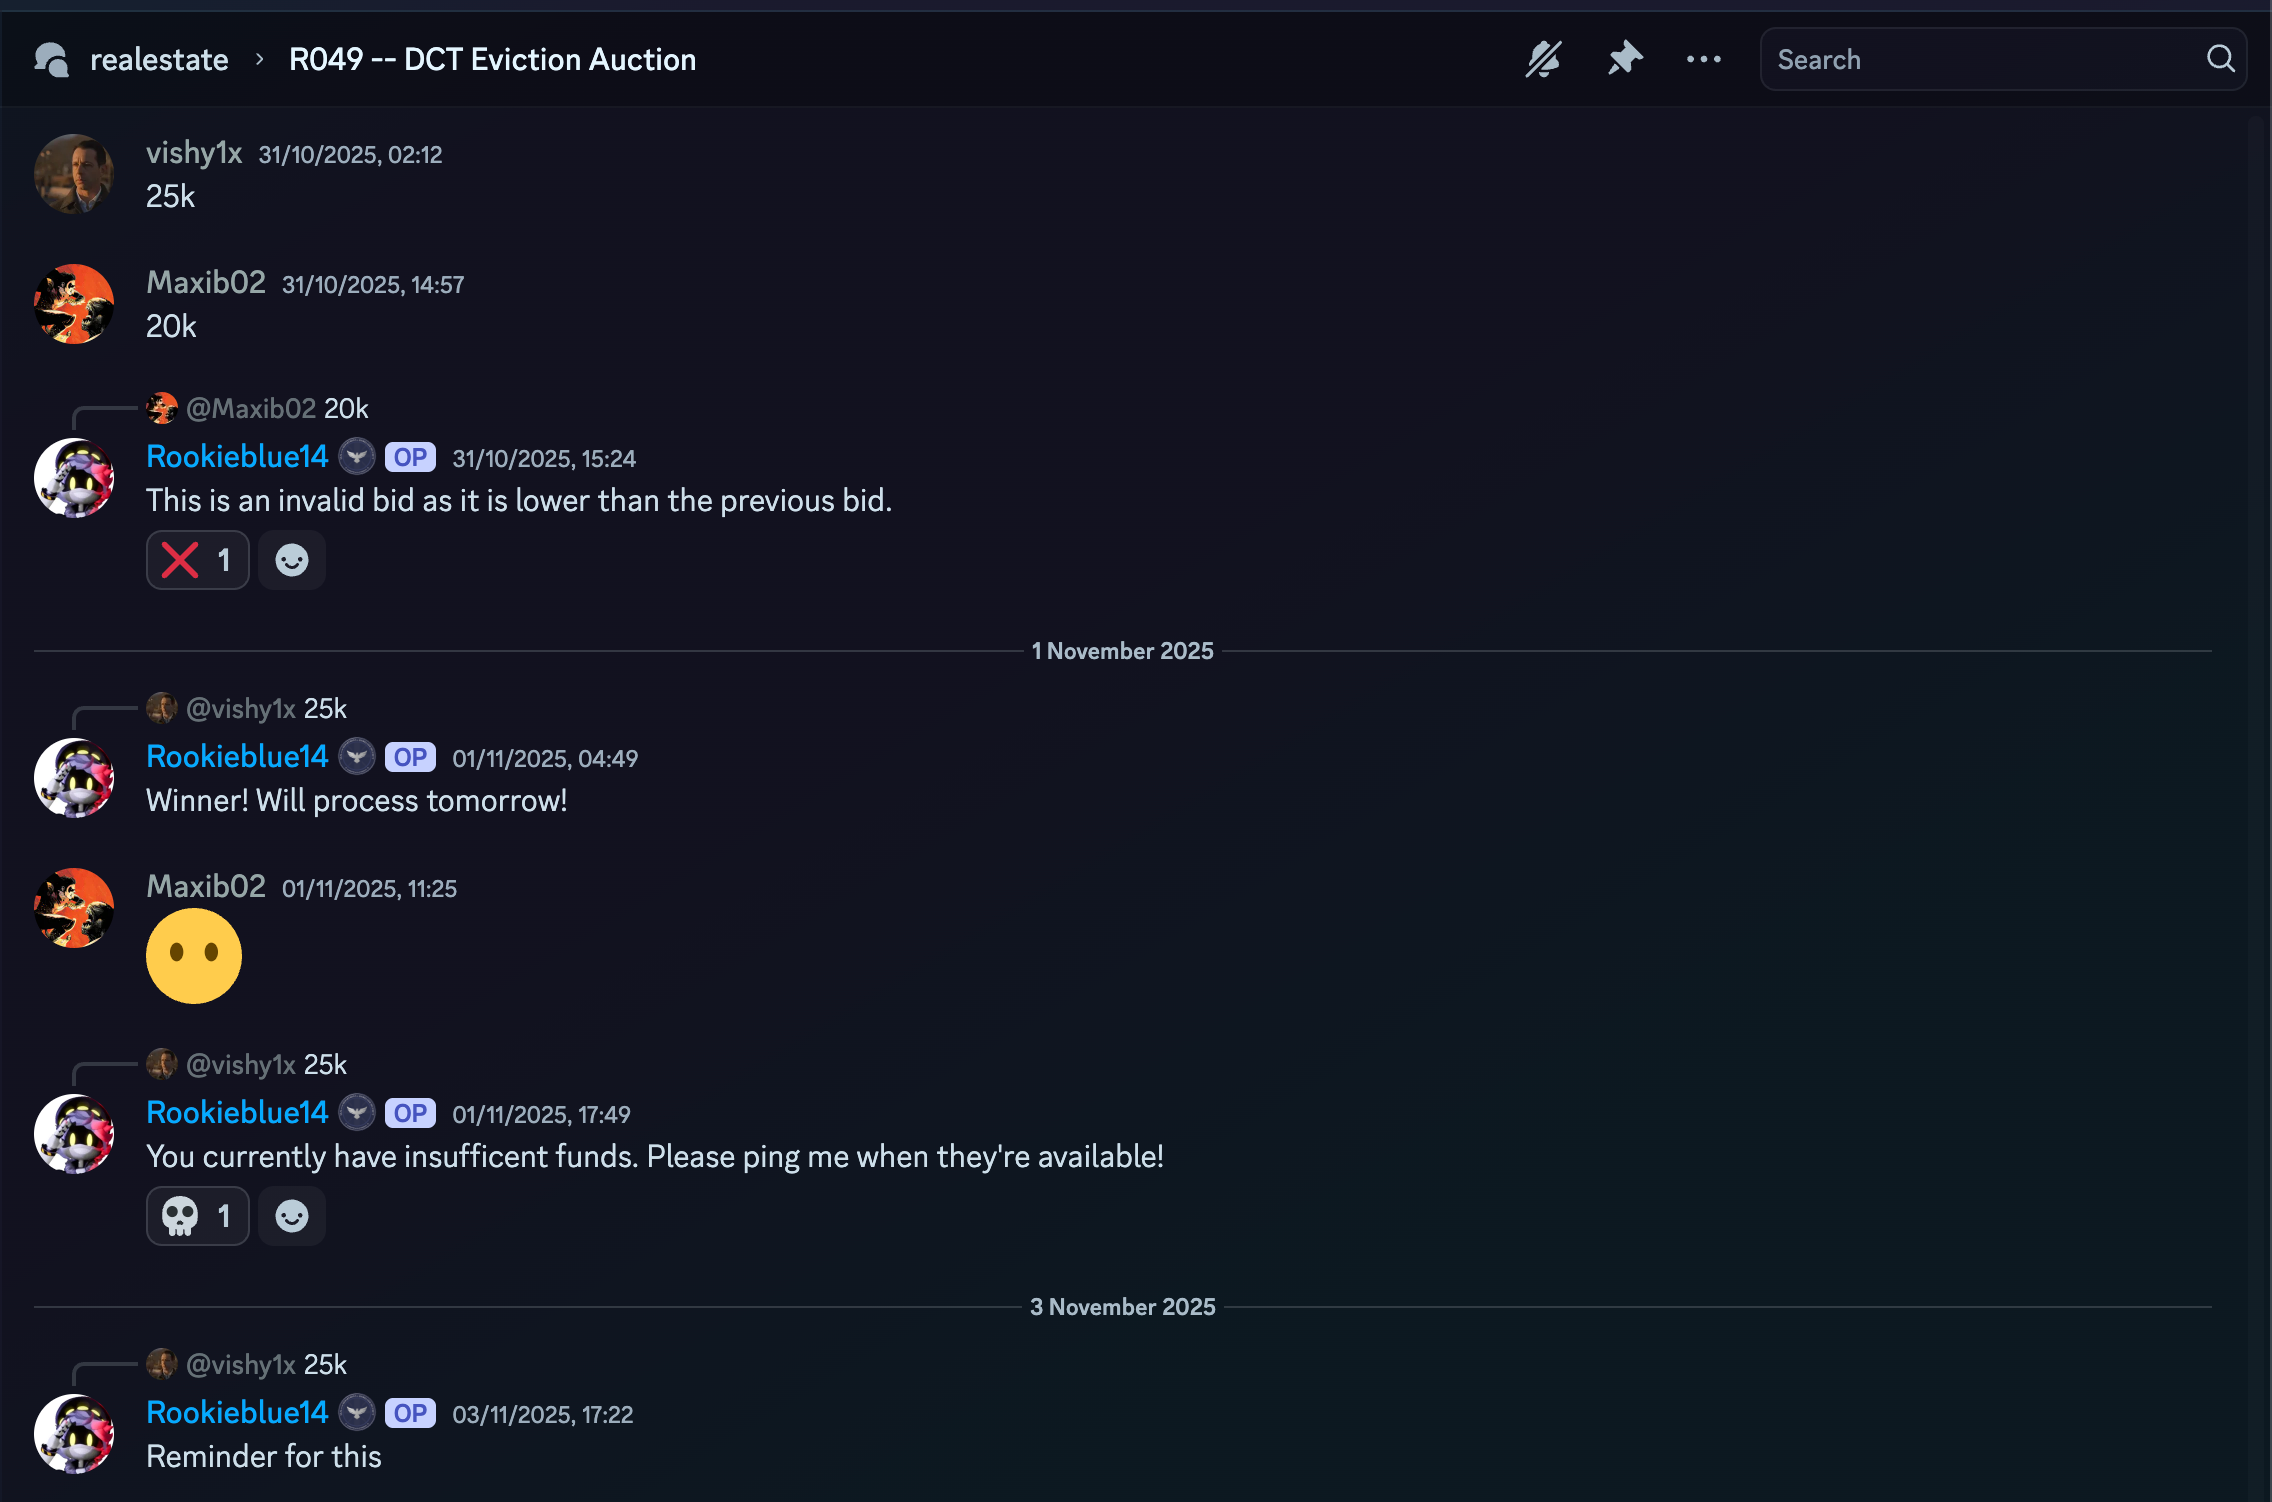Open the more options ellipsis menu
This screenshot has height=1502, width=2272.
(1703, 59)
